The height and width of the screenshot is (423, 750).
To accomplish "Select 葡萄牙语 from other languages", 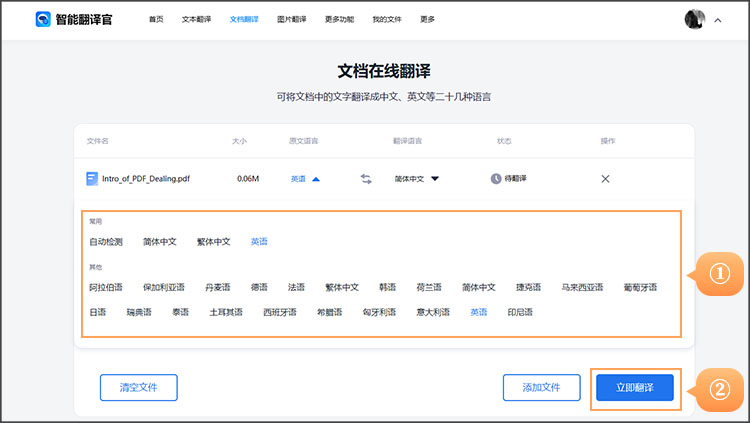I will pos(640,287).
